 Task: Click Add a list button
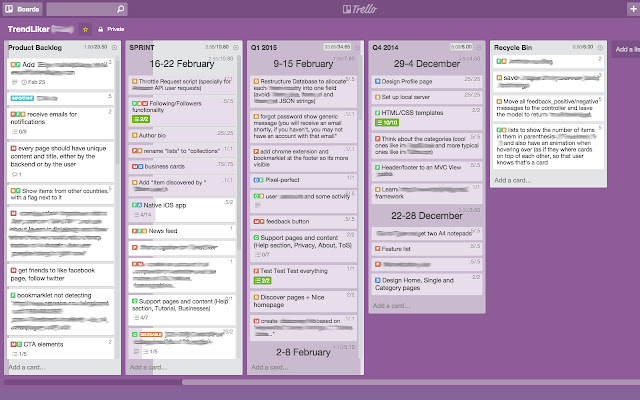point(627,49)
